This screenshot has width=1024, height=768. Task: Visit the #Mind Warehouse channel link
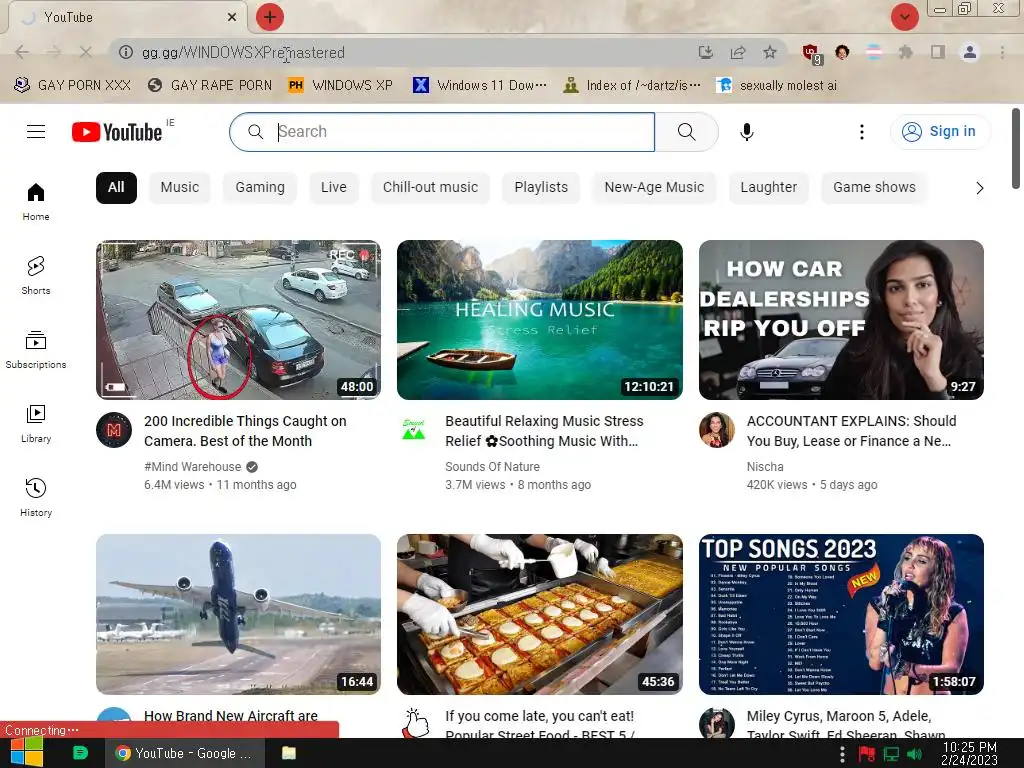pyautogui.click(x=193, y=467)
